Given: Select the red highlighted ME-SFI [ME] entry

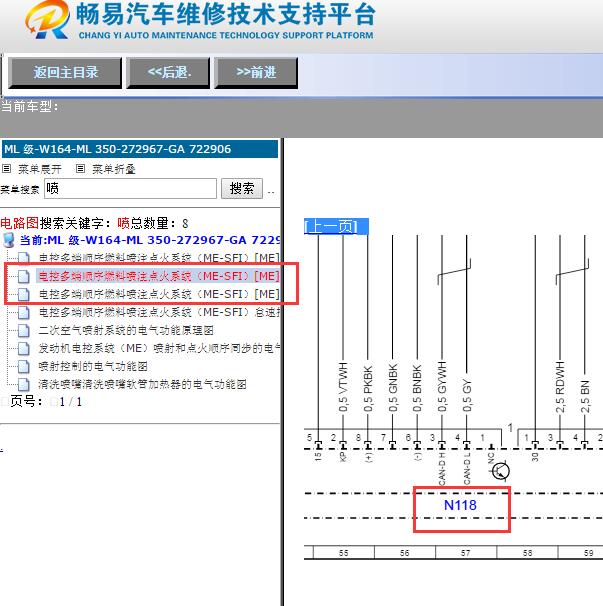Looking at the screenshot, I should point(158,276).
